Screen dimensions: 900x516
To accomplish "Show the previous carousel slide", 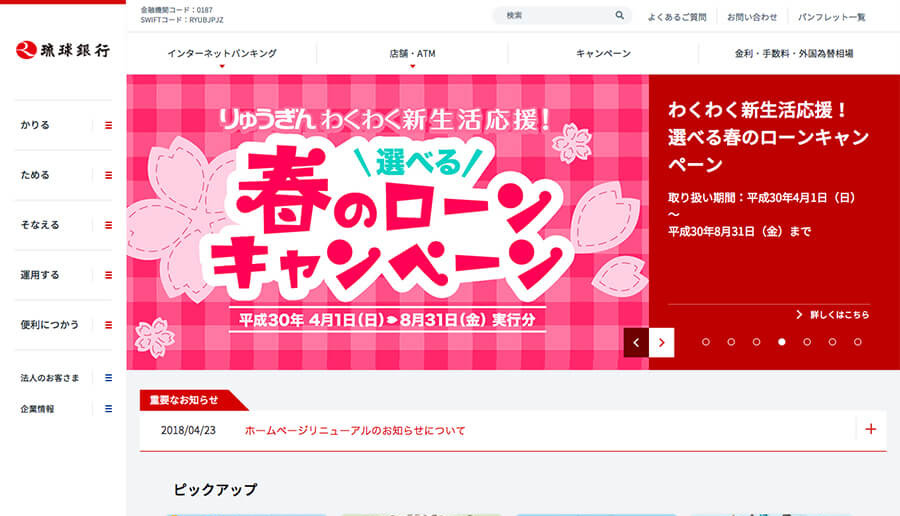I will (x=636, y=342).
